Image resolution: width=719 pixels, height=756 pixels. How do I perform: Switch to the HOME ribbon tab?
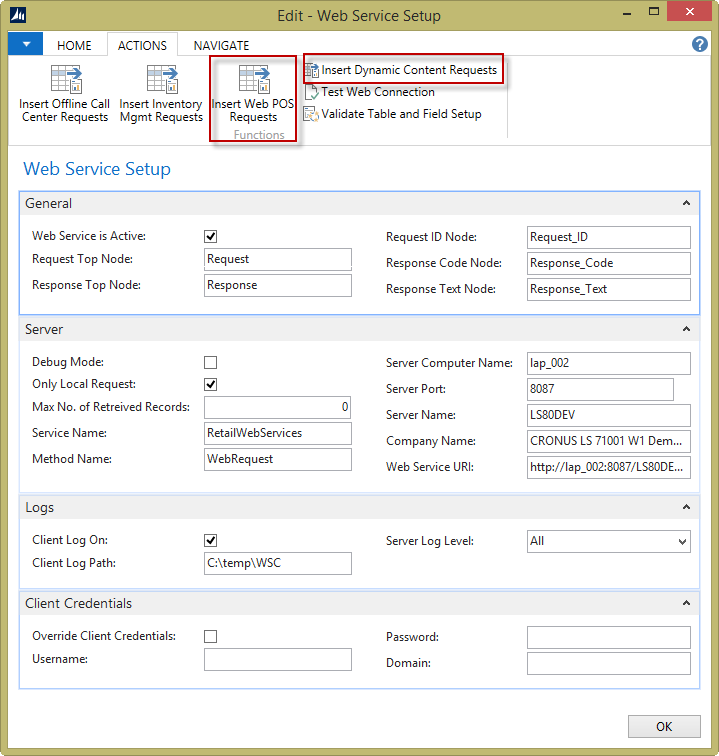click(x=74, y=45)
